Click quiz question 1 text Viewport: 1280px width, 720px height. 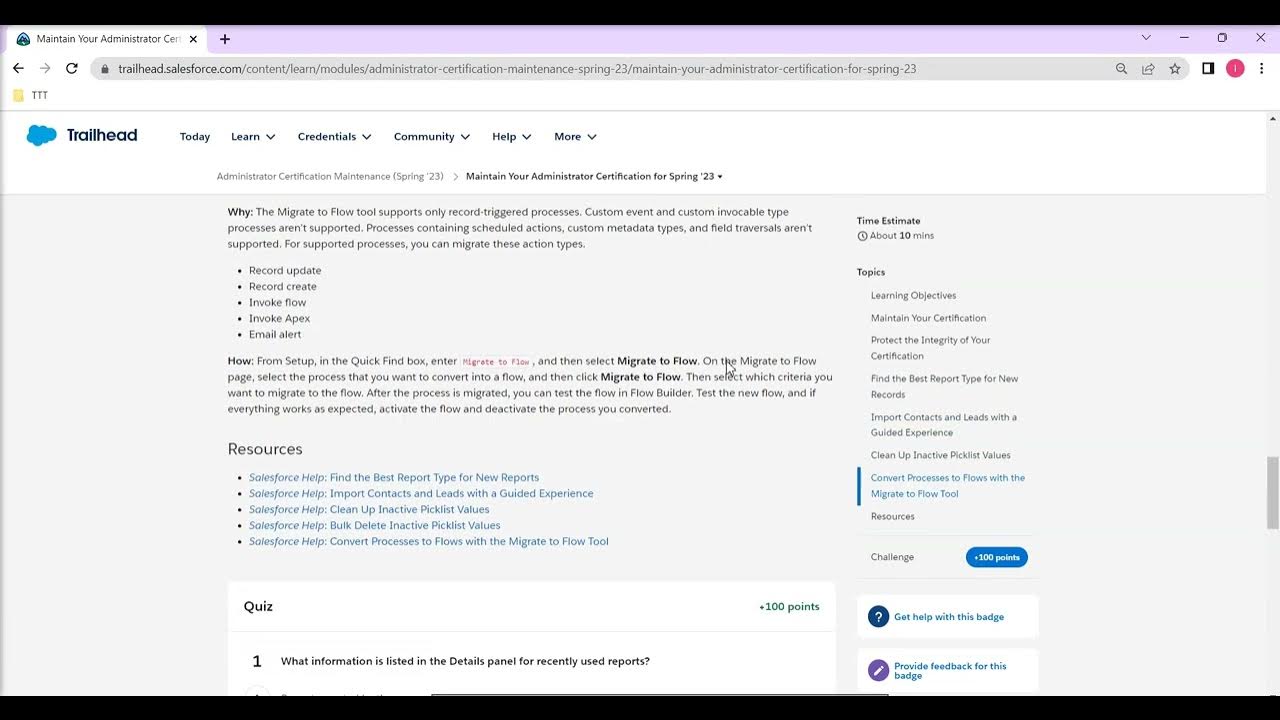point(465,662)
